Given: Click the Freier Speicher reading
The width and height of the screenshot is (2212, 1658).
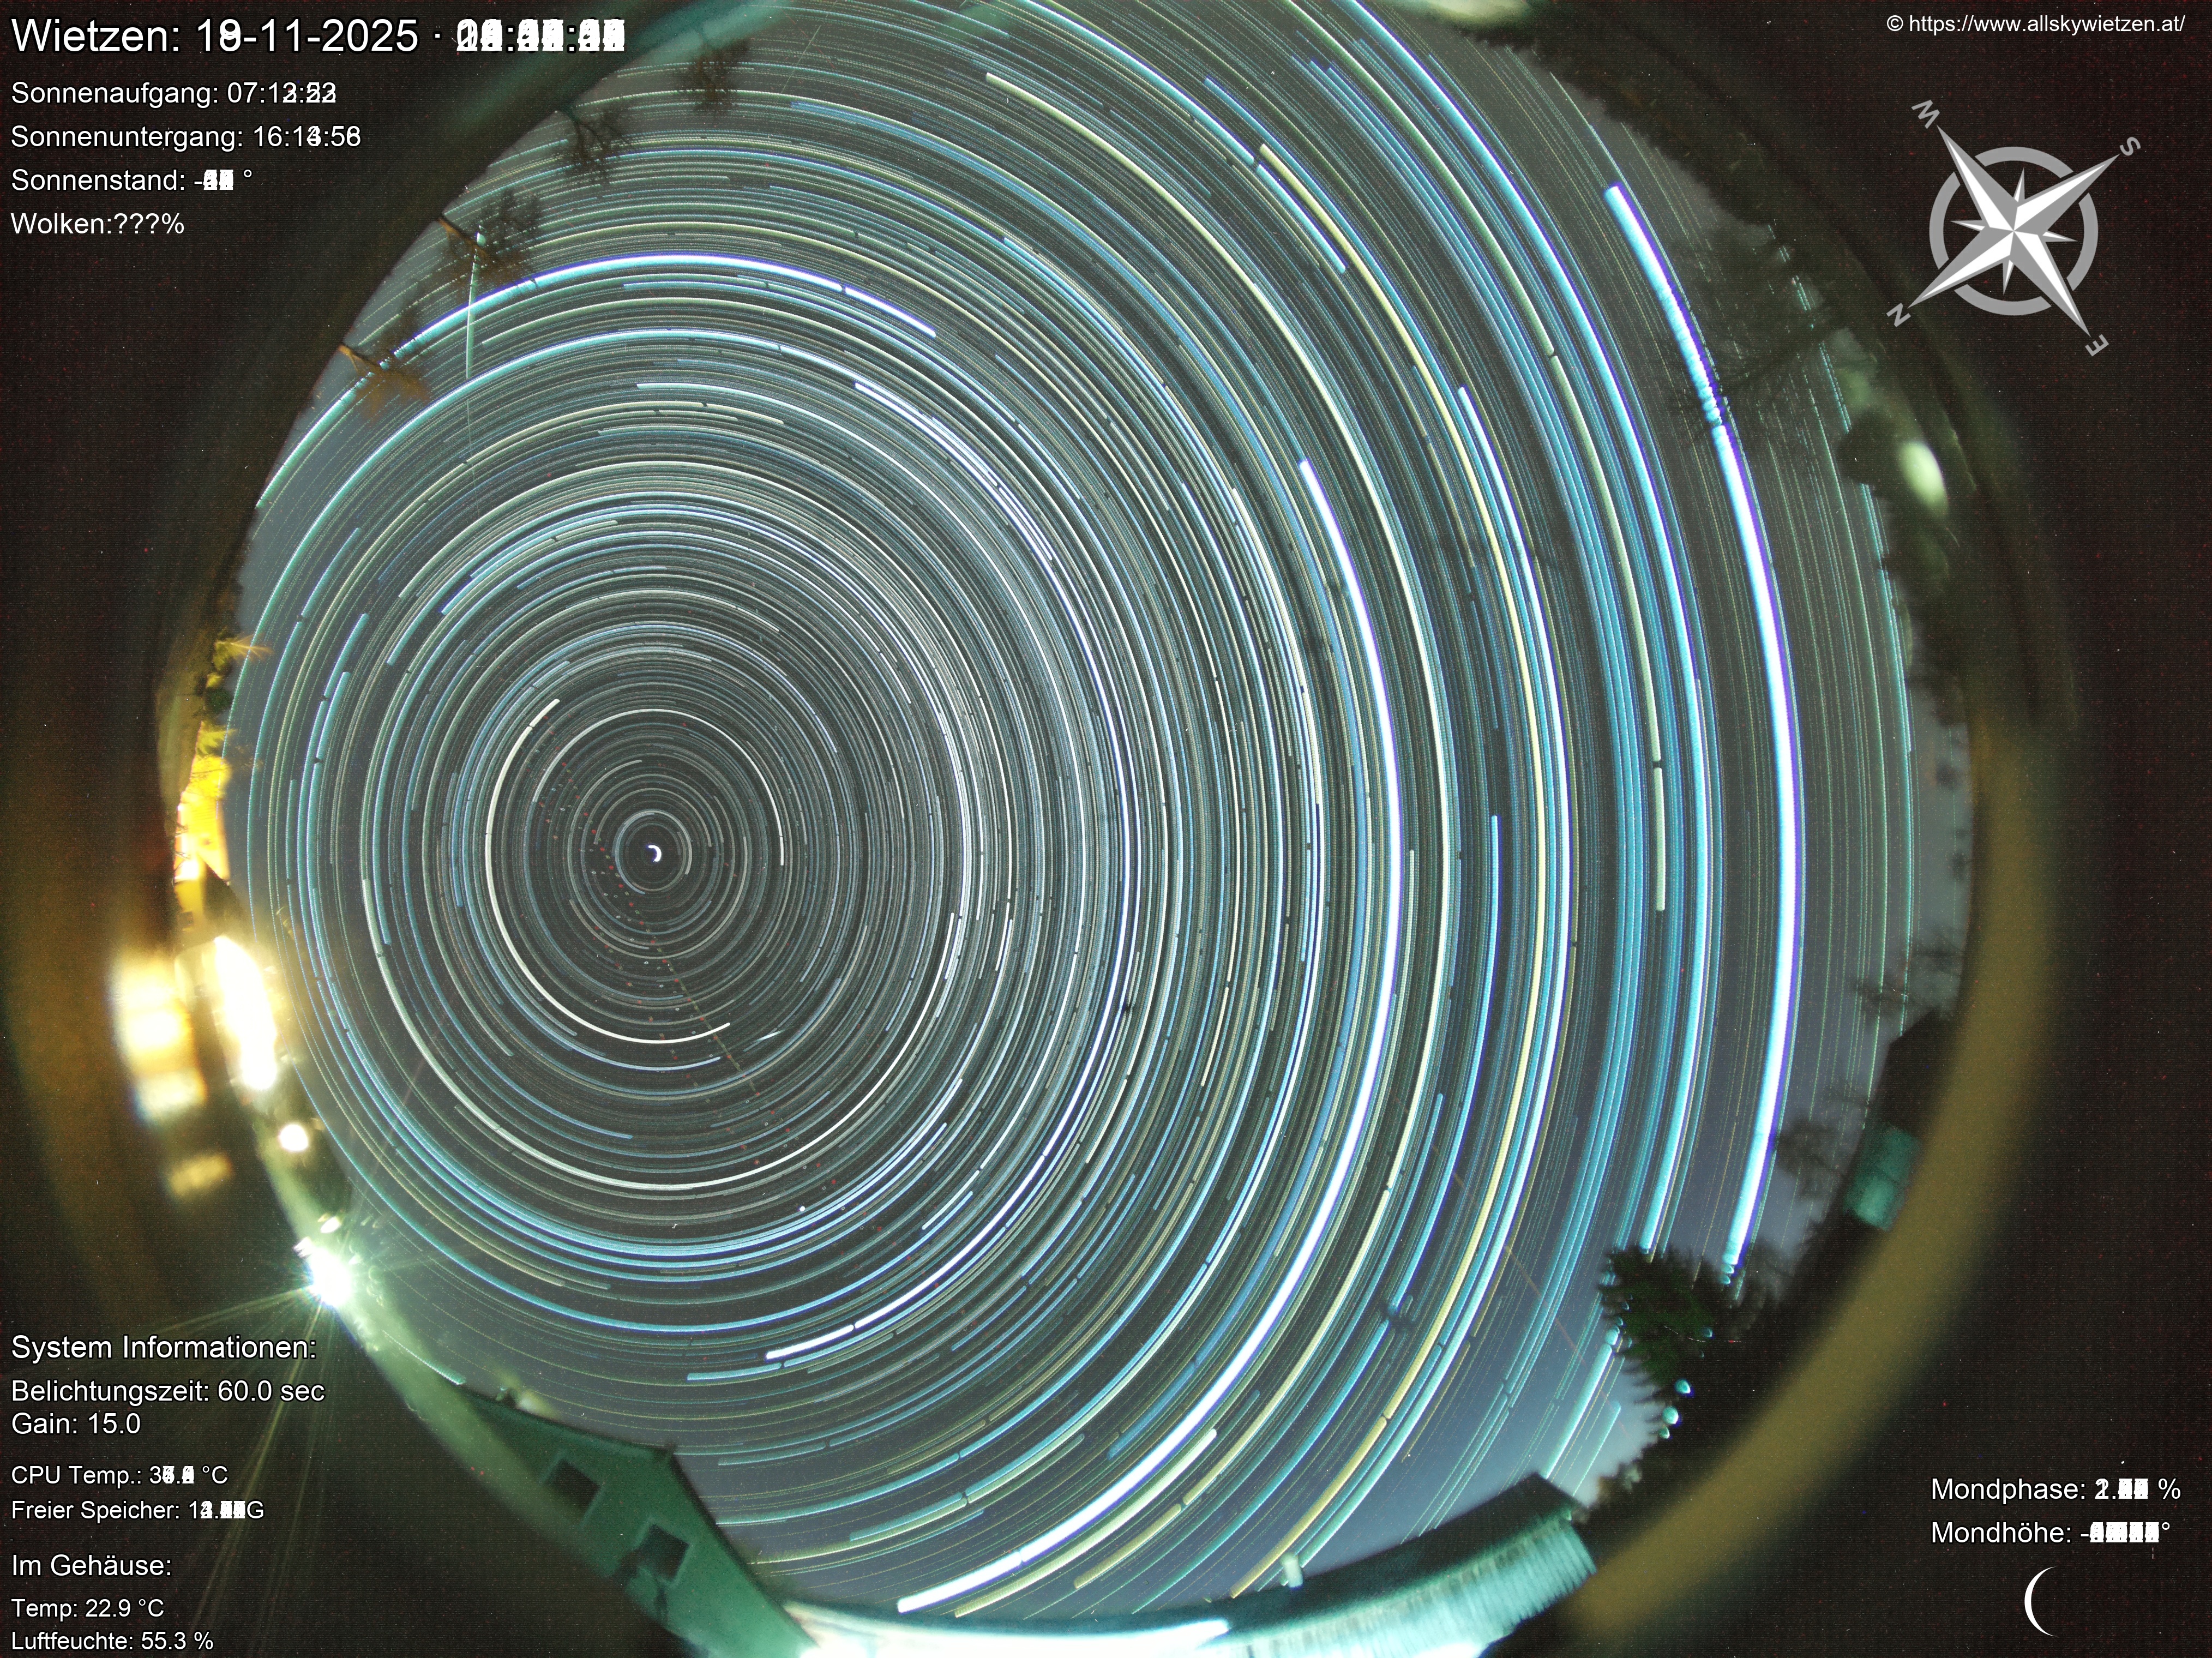Looking at the screenshot, I should click(138, 1510).
